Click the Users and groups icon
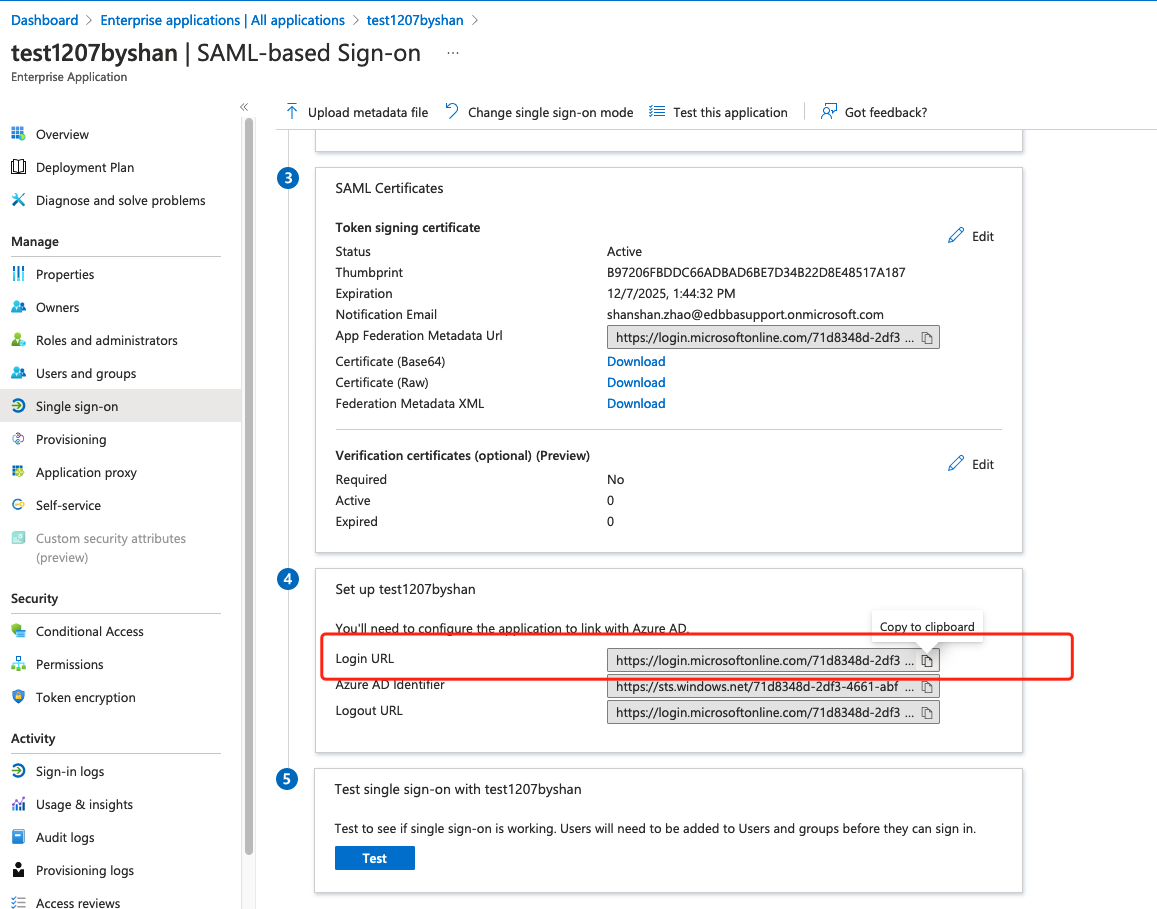This screenshot has width=1157, height=909. coord(18,373)
